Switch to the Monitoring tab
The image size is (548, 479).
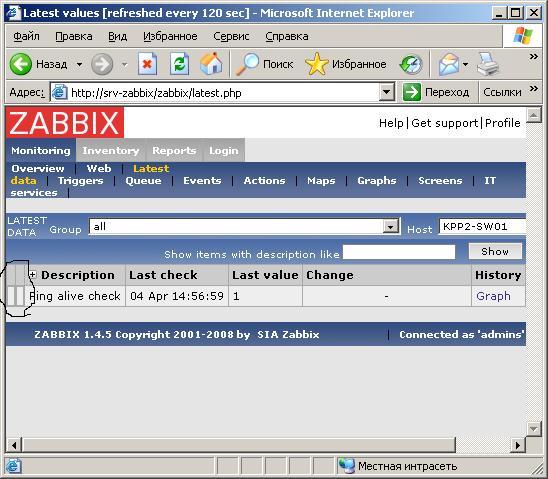41,151
